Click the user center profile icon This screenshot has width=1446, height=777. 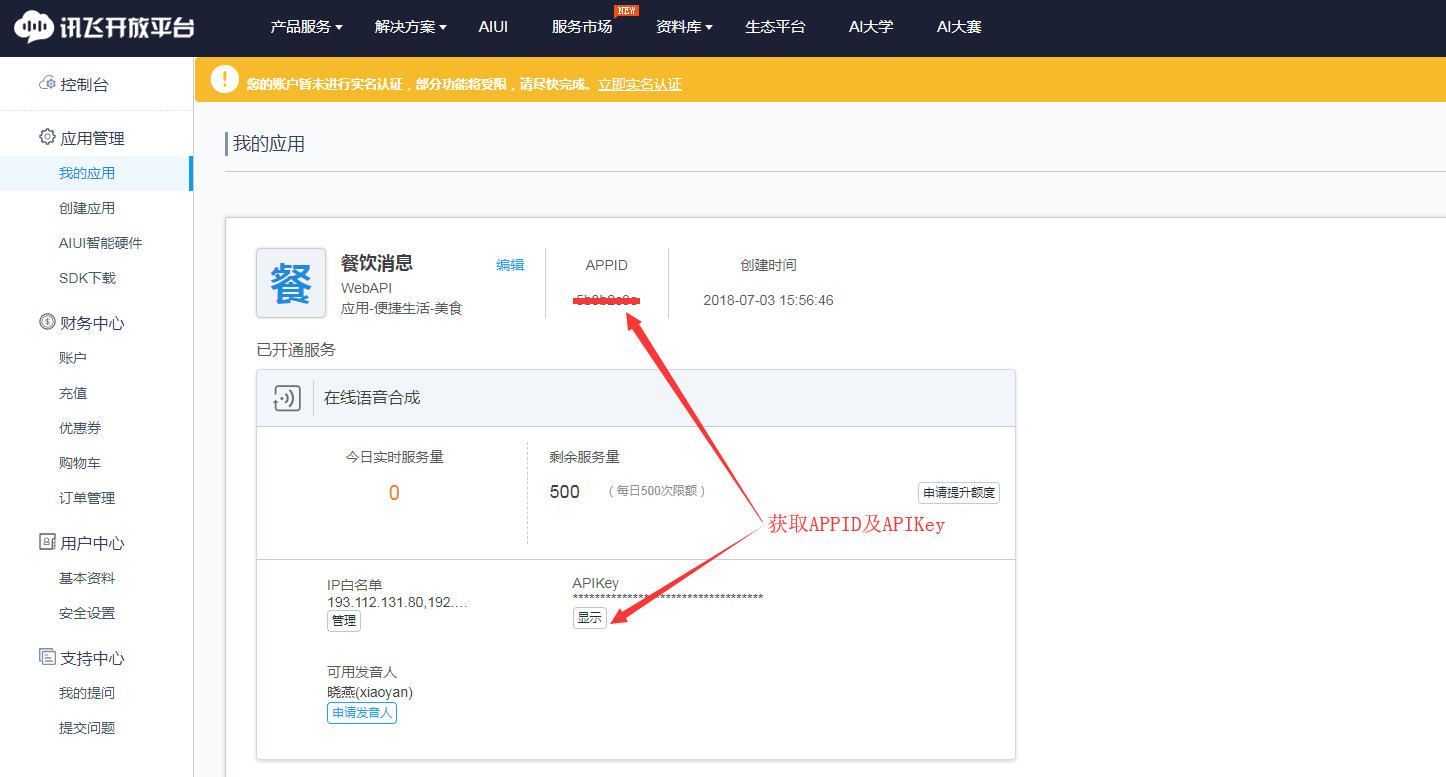click(x=47, y=542)
